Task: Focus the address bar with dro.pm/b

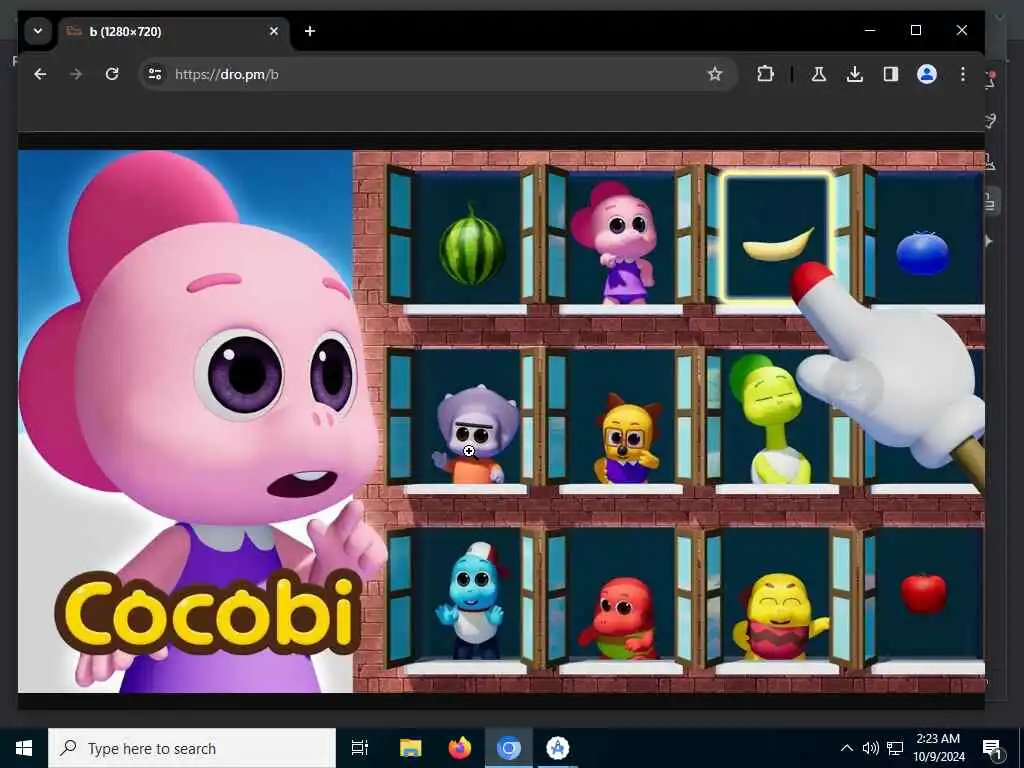Action: pyautogui.click(x=438, y=74)
